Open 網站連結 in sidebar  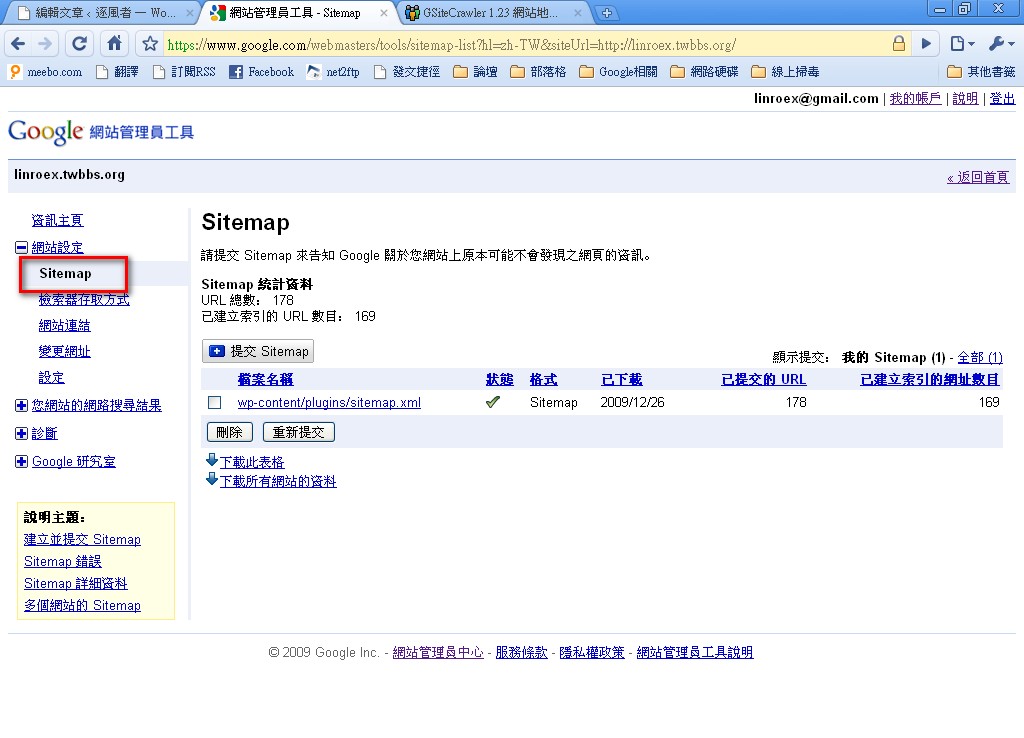(65, 325)
